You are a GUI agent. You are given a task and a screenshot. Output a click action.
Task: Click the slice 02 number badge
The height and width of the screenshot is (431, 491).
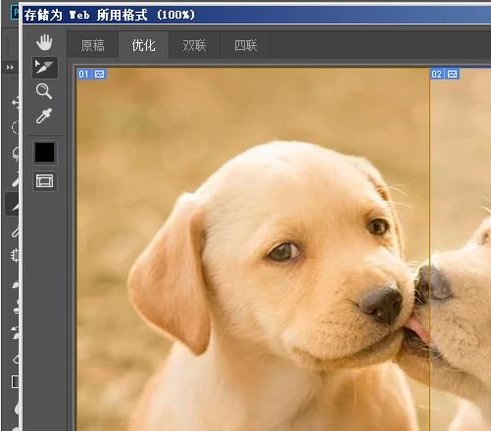(x=436, y=74)
